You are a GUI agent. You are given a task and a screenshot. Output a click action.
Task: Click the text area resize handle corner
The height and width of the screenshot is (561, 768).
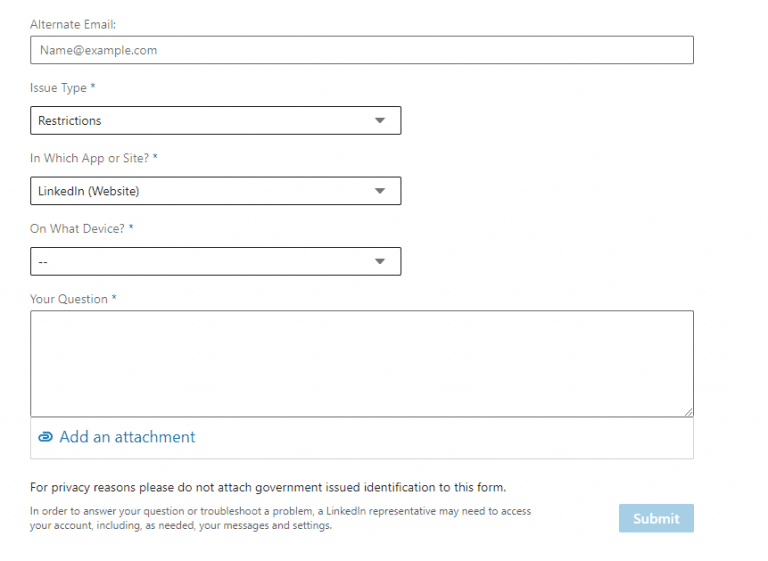[x=688, y=411]
